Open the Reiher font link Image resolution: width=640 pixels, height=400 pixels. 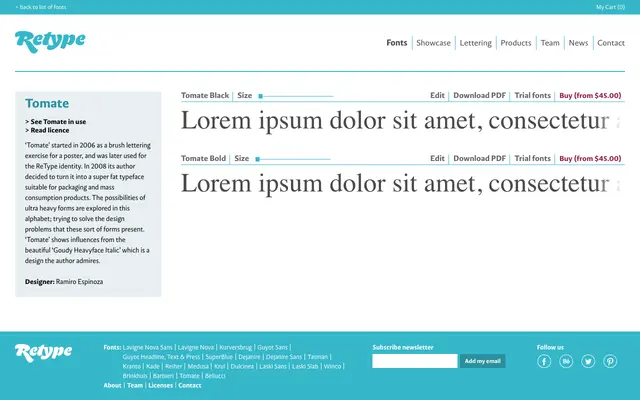click(x=173, y=366)
